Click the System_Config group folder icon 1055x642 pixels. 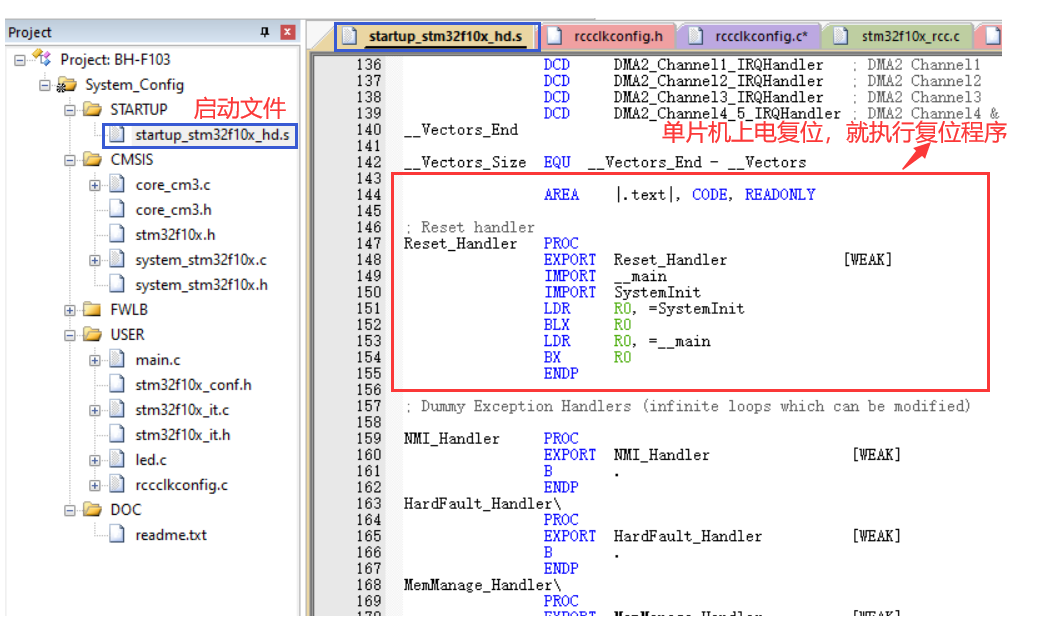(x=68, y=83)
